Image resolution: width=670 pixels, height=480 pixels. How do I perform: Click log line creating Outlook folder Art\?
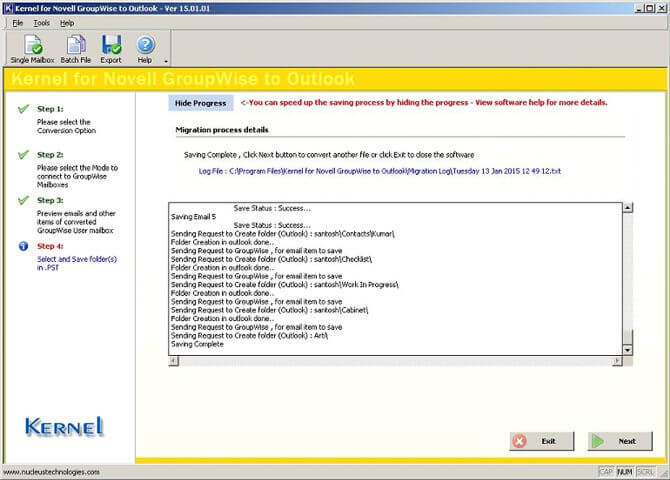click(250, 336)
